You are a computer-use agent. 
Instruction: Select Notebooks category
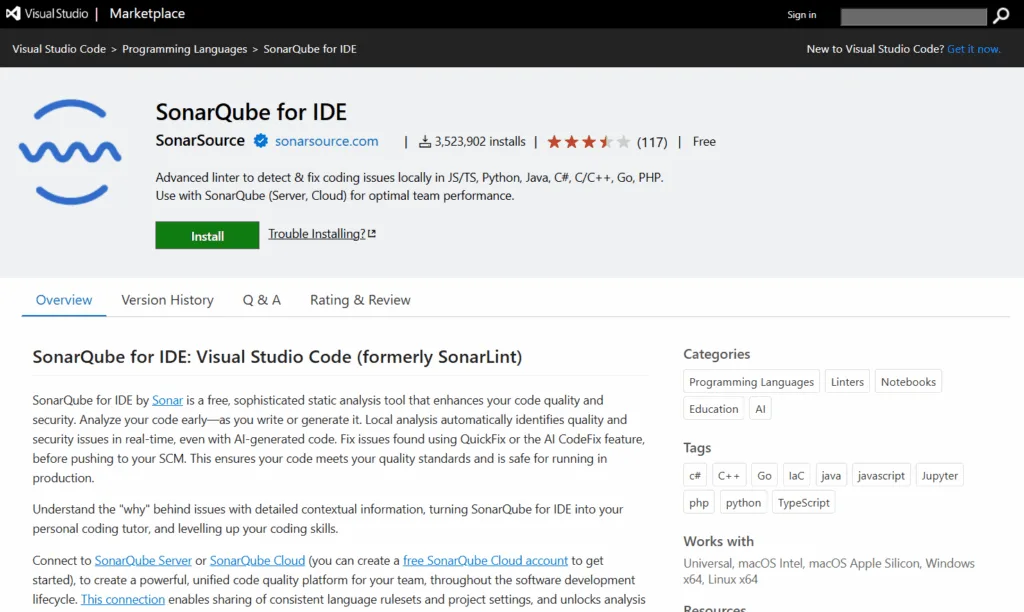pyautogui.click(x=908, y=381)
